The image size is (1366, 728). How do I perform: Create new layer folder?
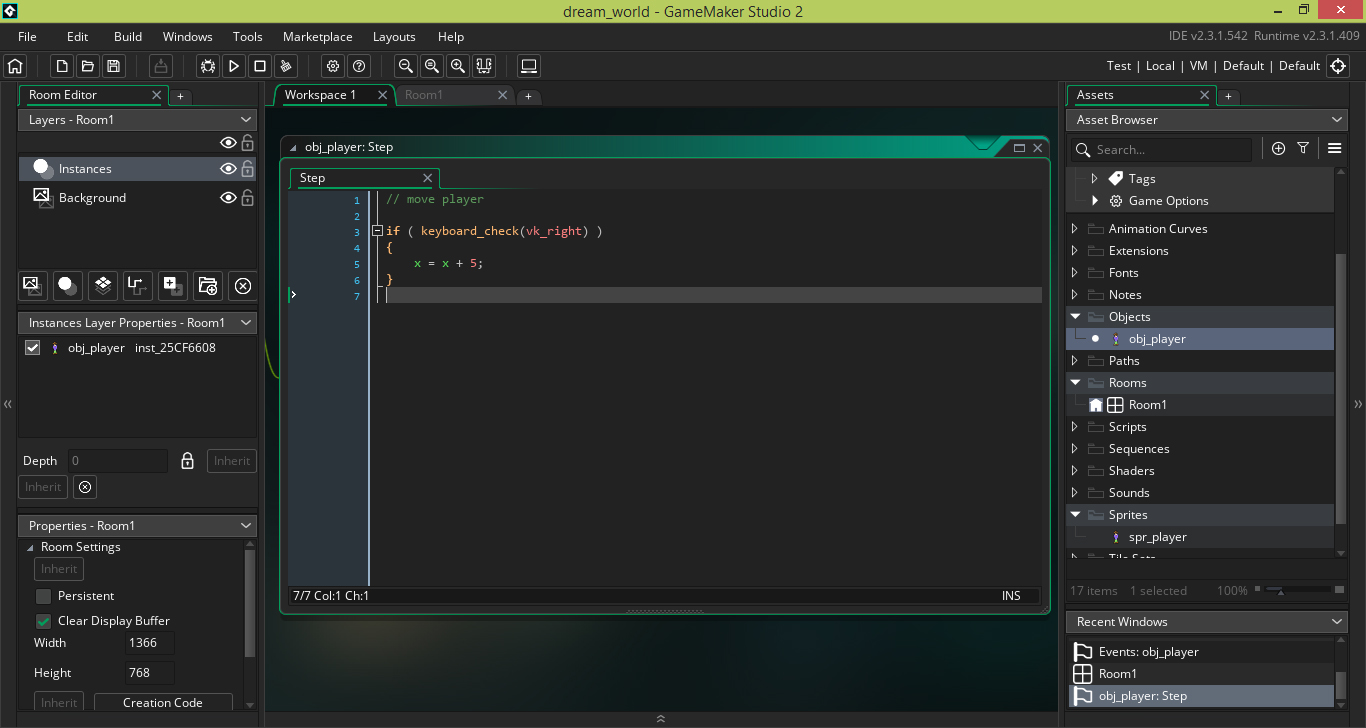(x=208, y=286)
